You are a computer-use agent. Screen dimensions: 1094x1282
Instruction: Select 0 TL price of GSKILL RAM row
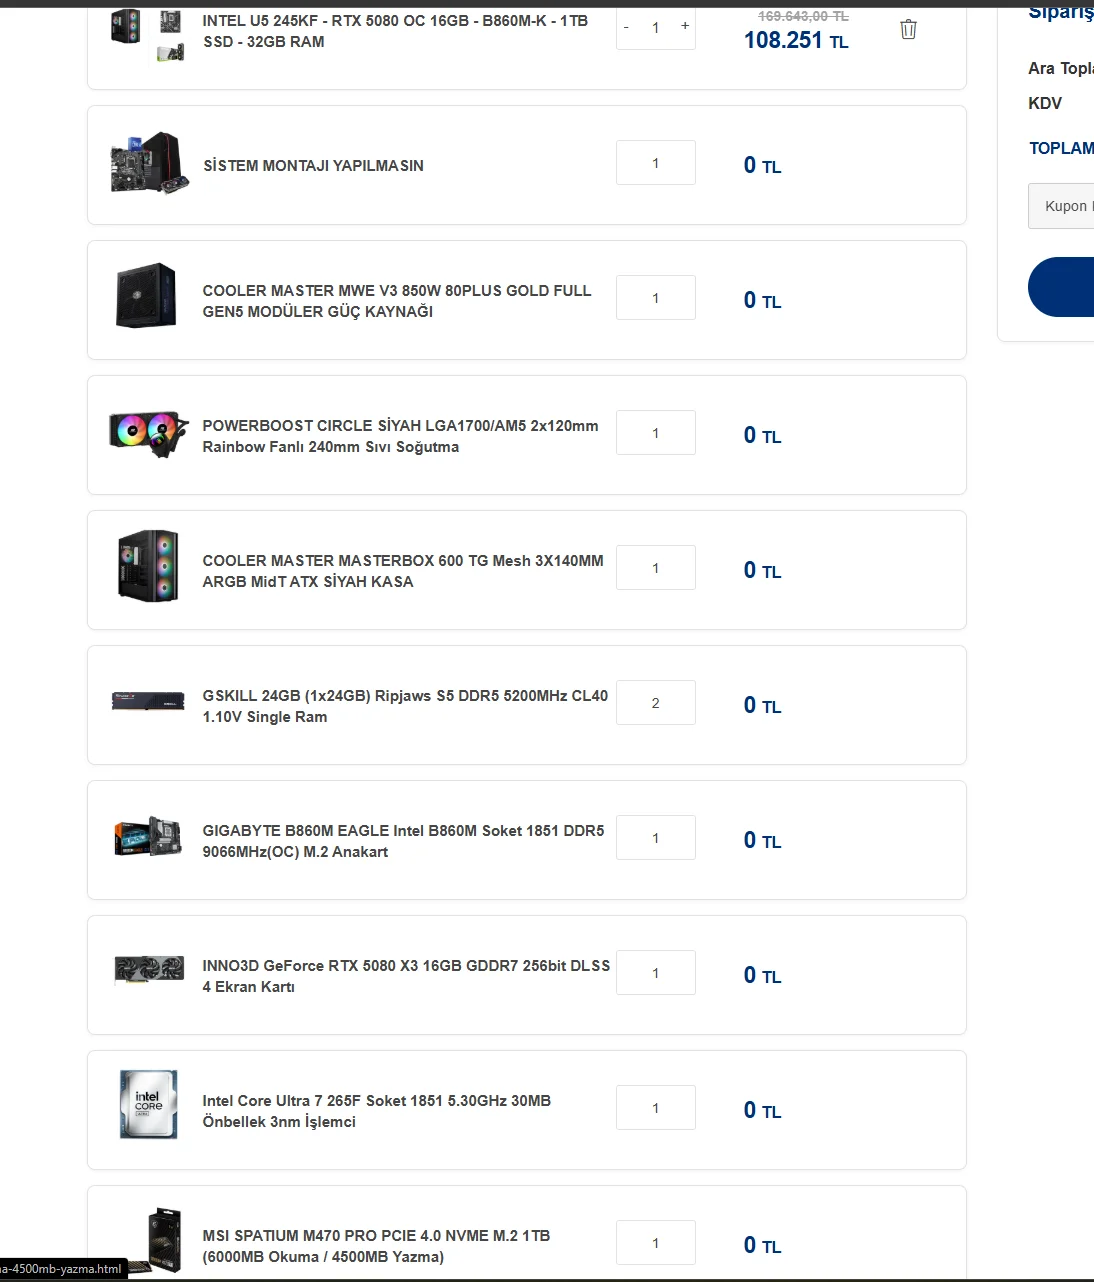point(762,706)
